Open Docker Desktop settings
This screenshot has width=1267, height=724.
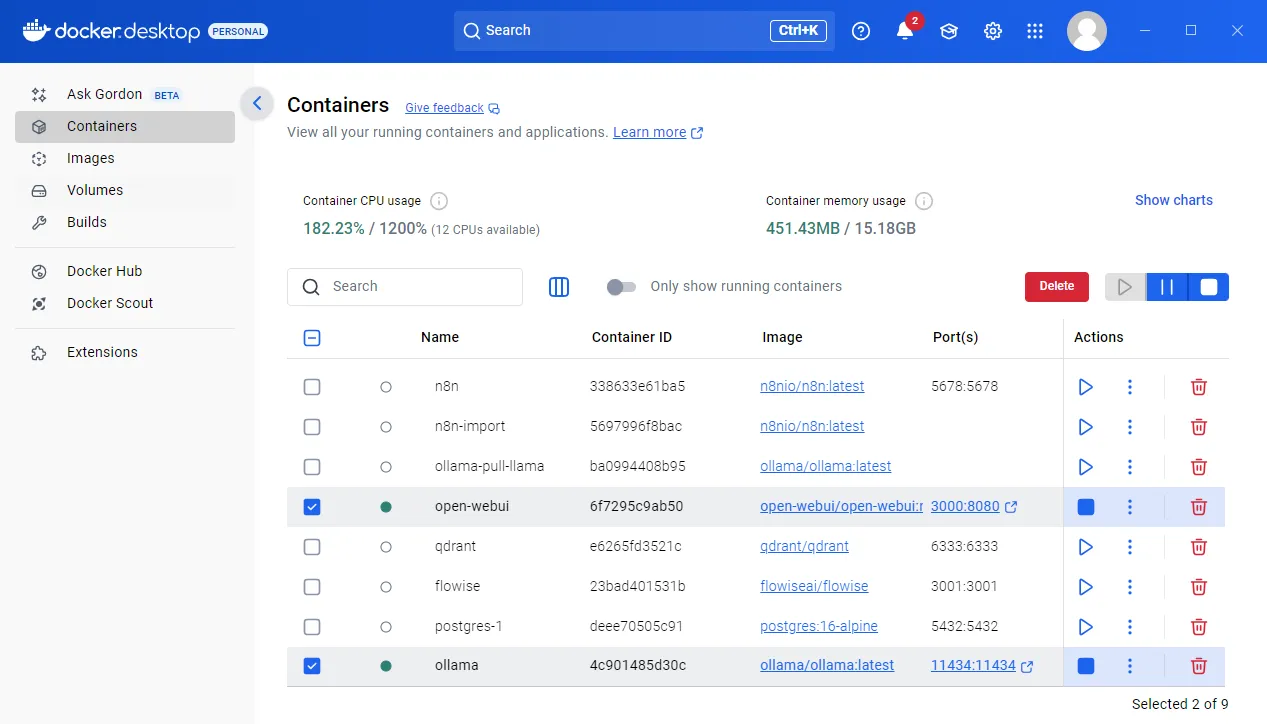point(992,31)
